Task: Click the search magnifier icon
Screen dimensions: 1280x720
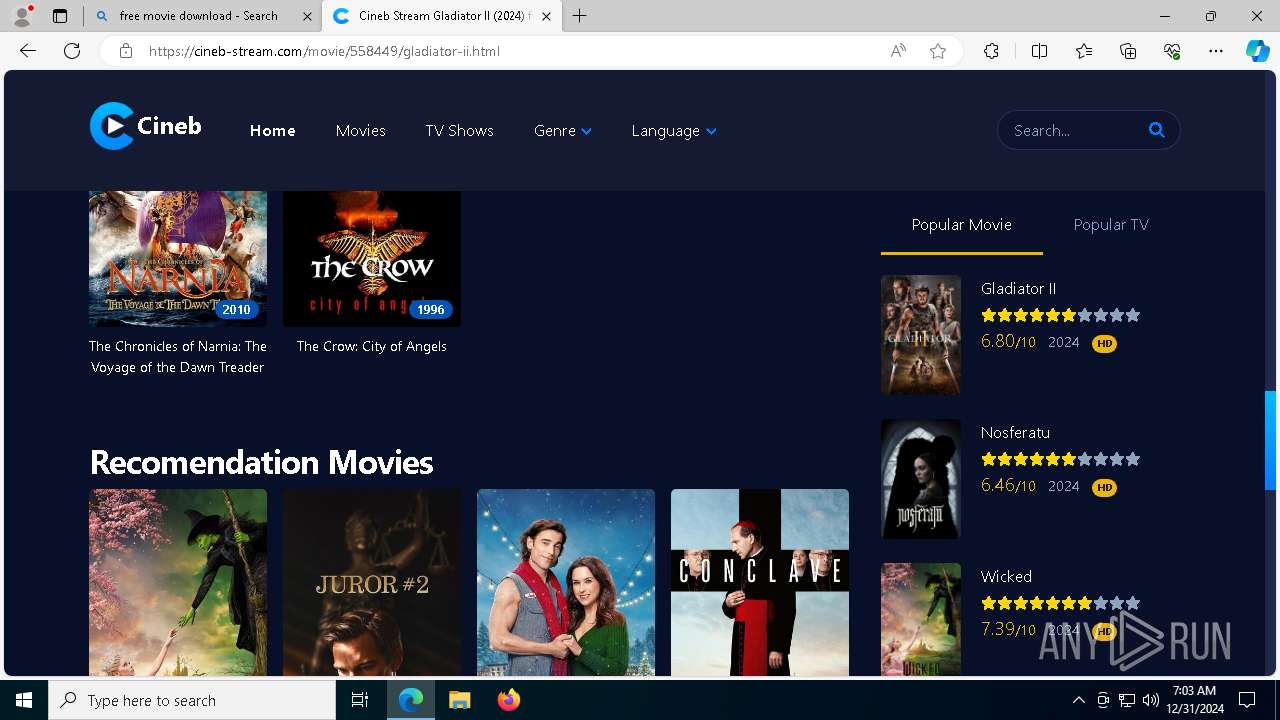Action: [1157, 130]
